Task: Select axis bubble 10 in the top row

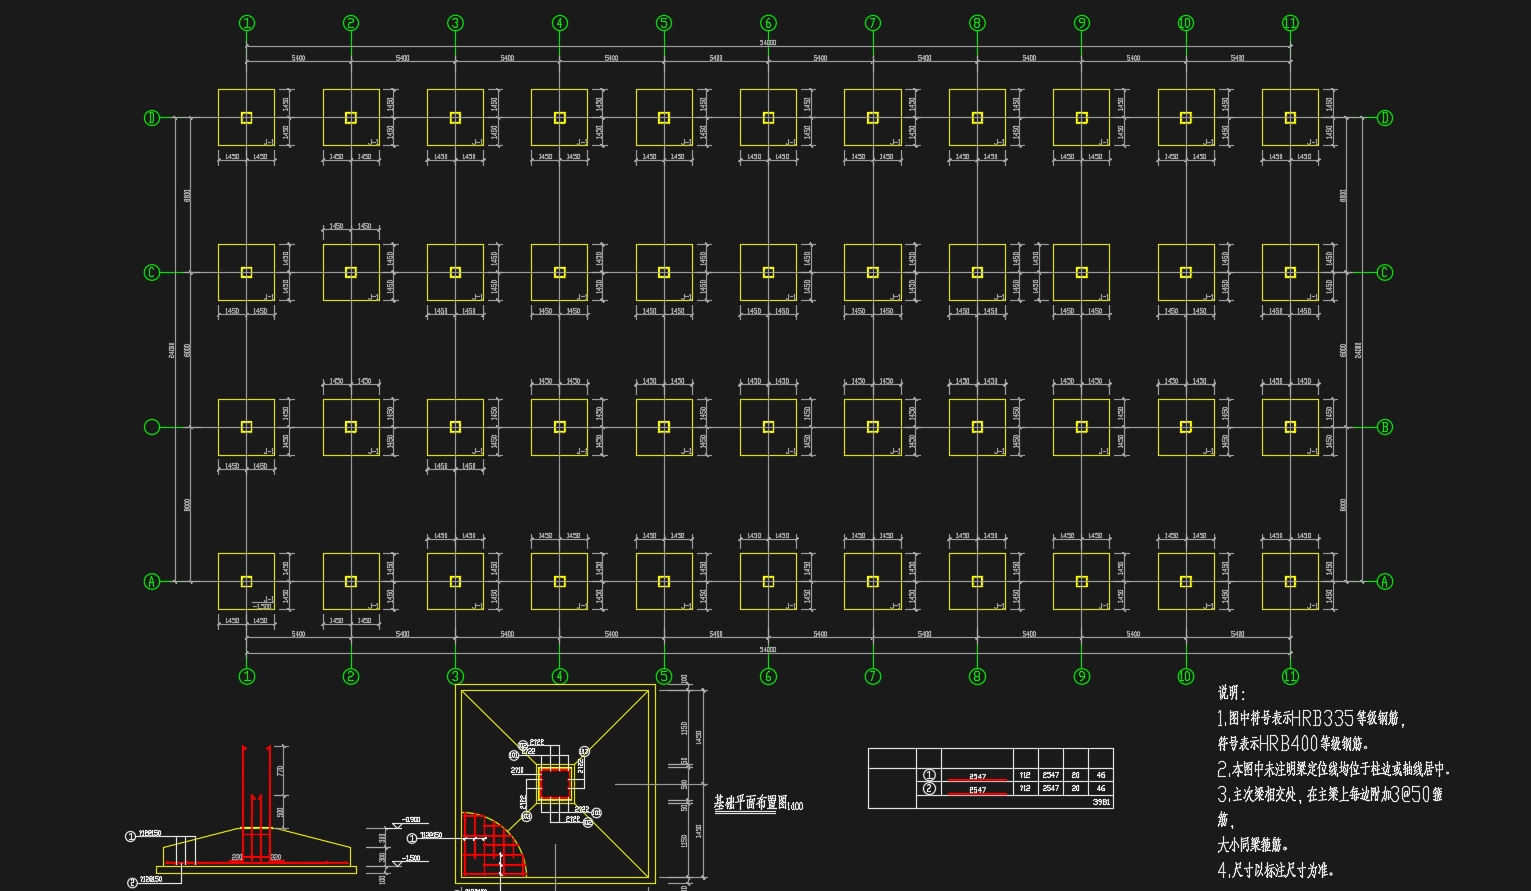Action: [1186, 23]
